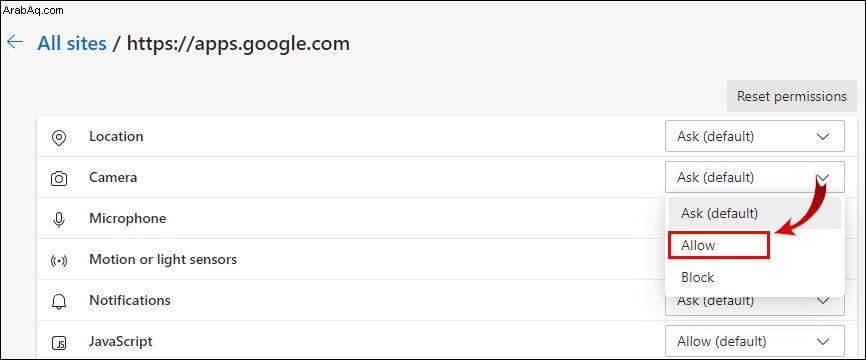Image resolution: width=866 pixels, height=360 pixels.
Task: Click the JavaScript JS icon
Action: 59,342
